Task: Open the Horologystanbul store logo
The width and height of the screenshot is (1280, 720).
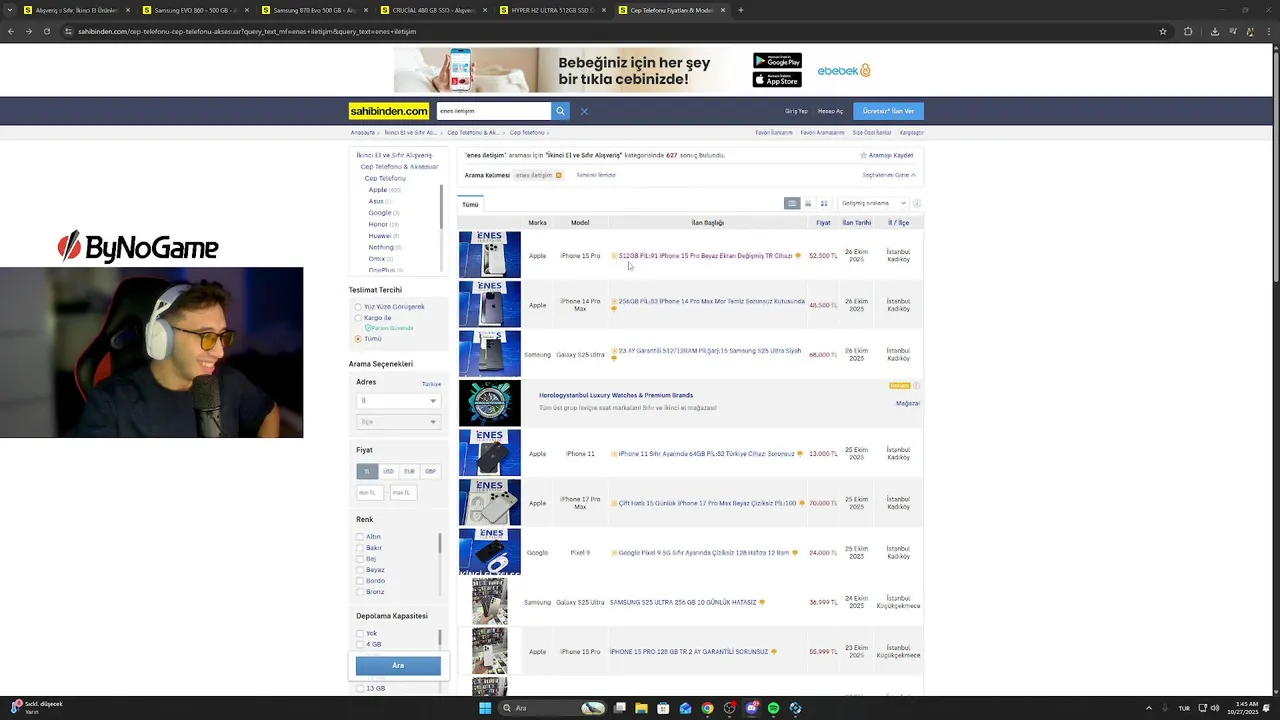Action: 490,403
